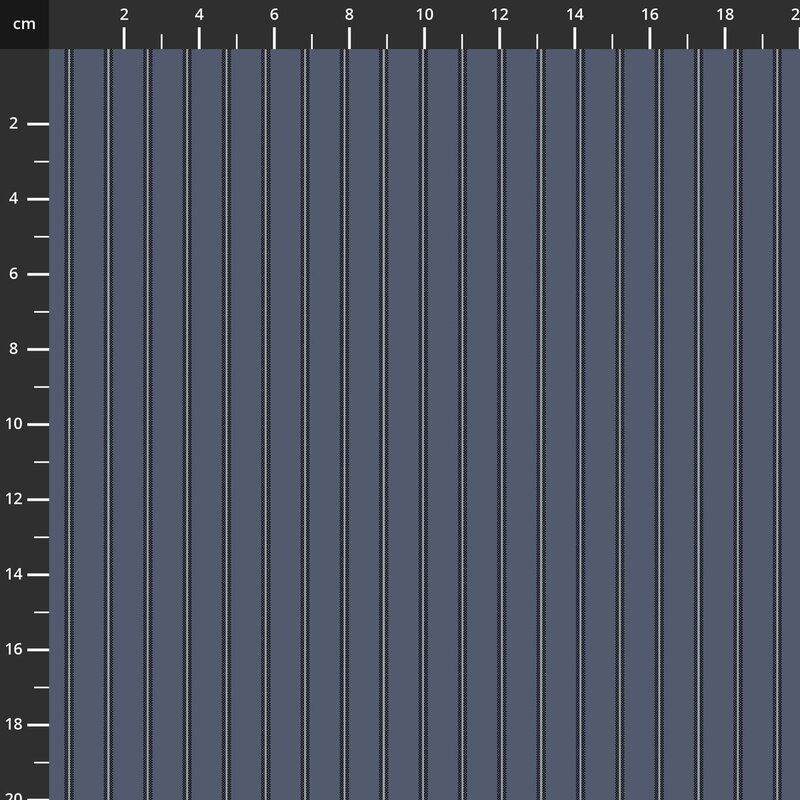
Task: Click the 2 mark on the left ruler
Action: [x=14, y=124]
